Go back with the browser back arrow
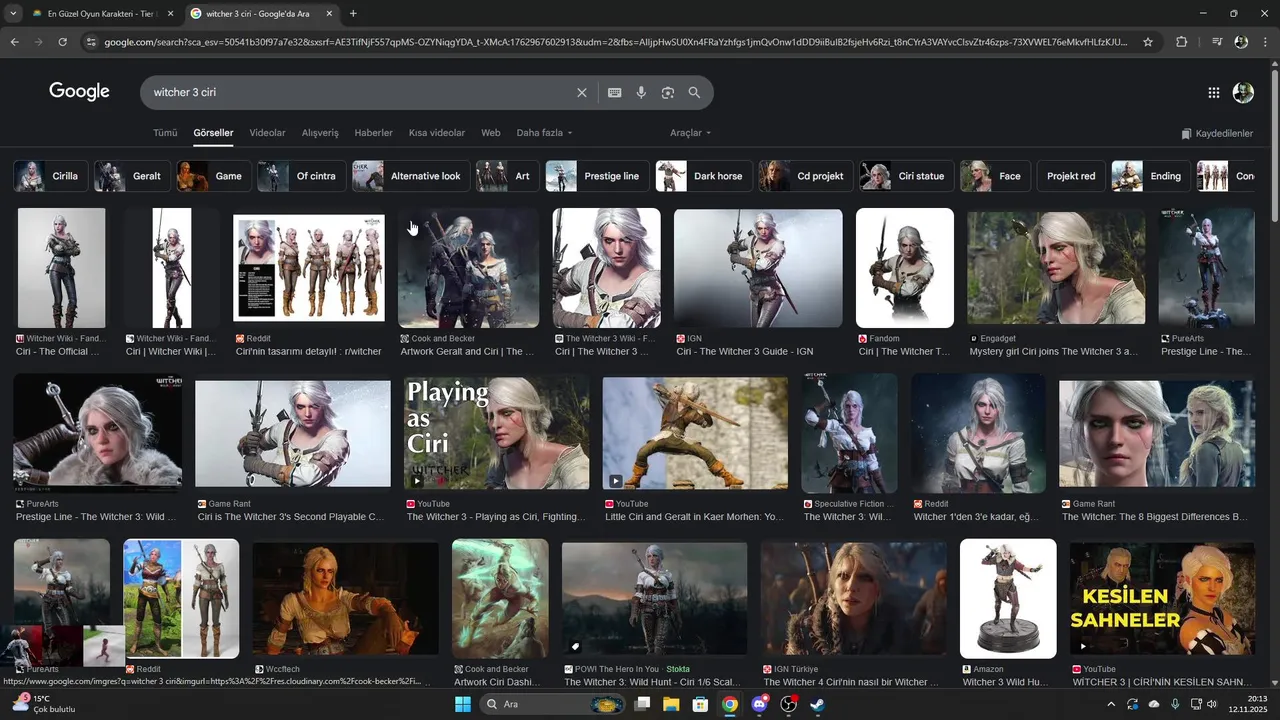 pyautogui.click(x=14, y=42)
